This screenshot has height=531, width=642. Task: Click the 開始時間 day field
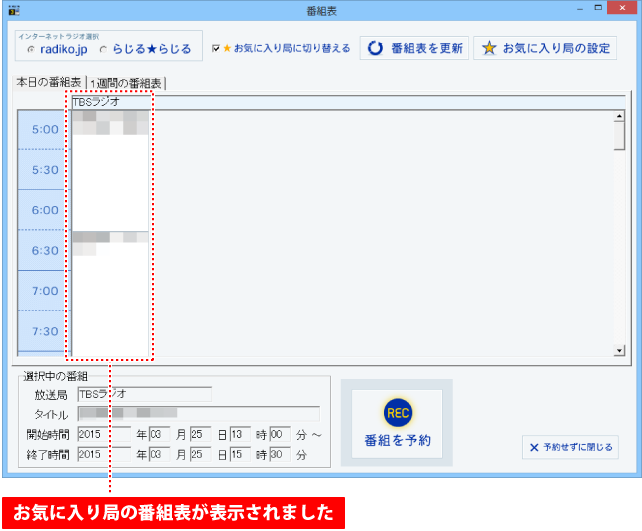point(200,434)
